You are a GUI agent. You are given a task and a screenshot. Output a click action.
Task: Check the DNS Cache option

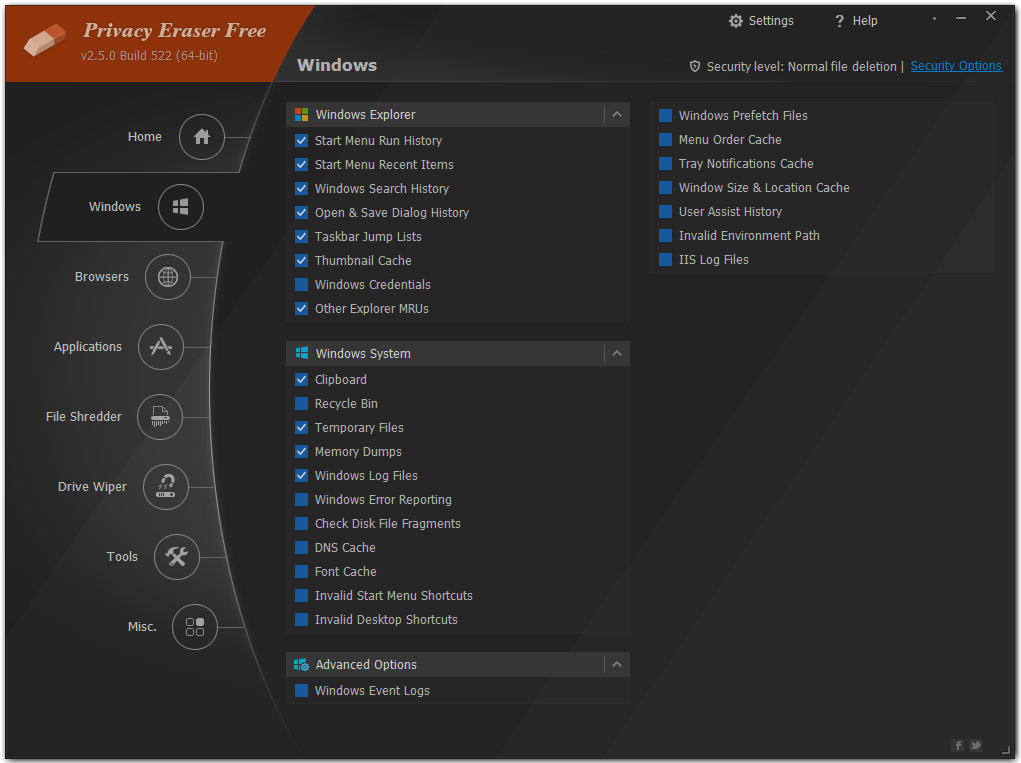(301, 548)
